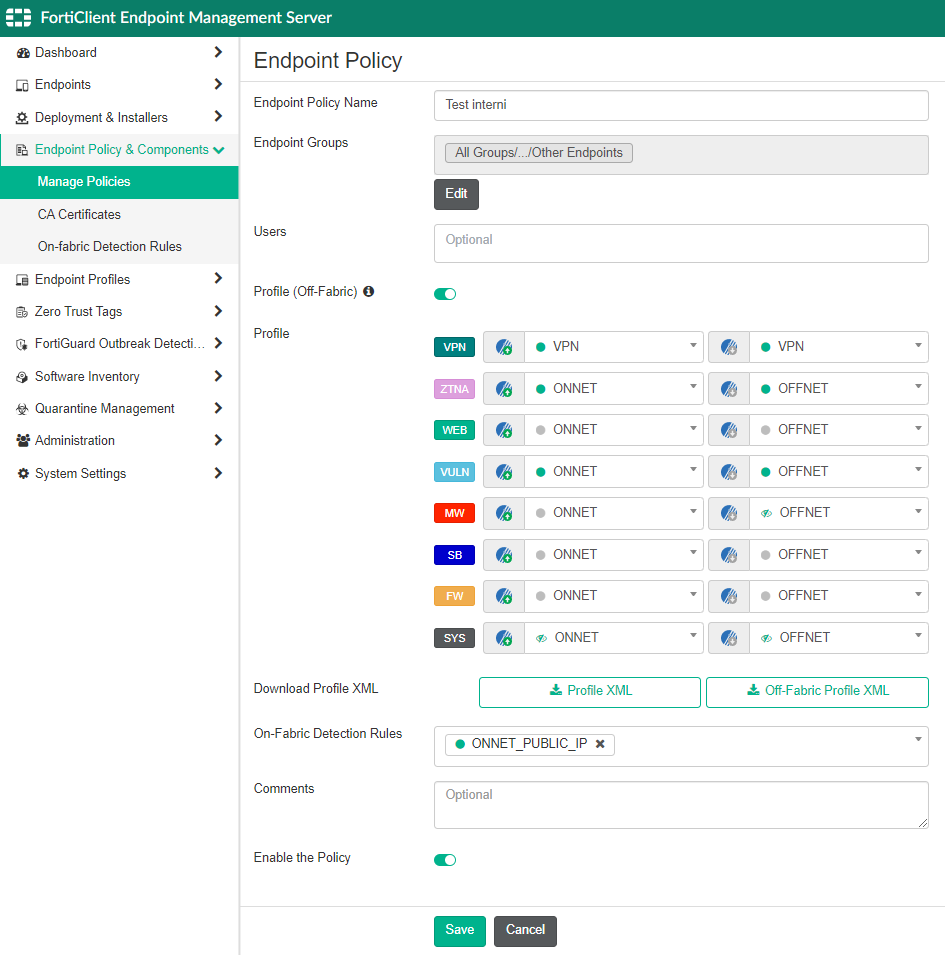
Task: Open the SYS ONNET profile dropdown
Action: click(614, 638)
